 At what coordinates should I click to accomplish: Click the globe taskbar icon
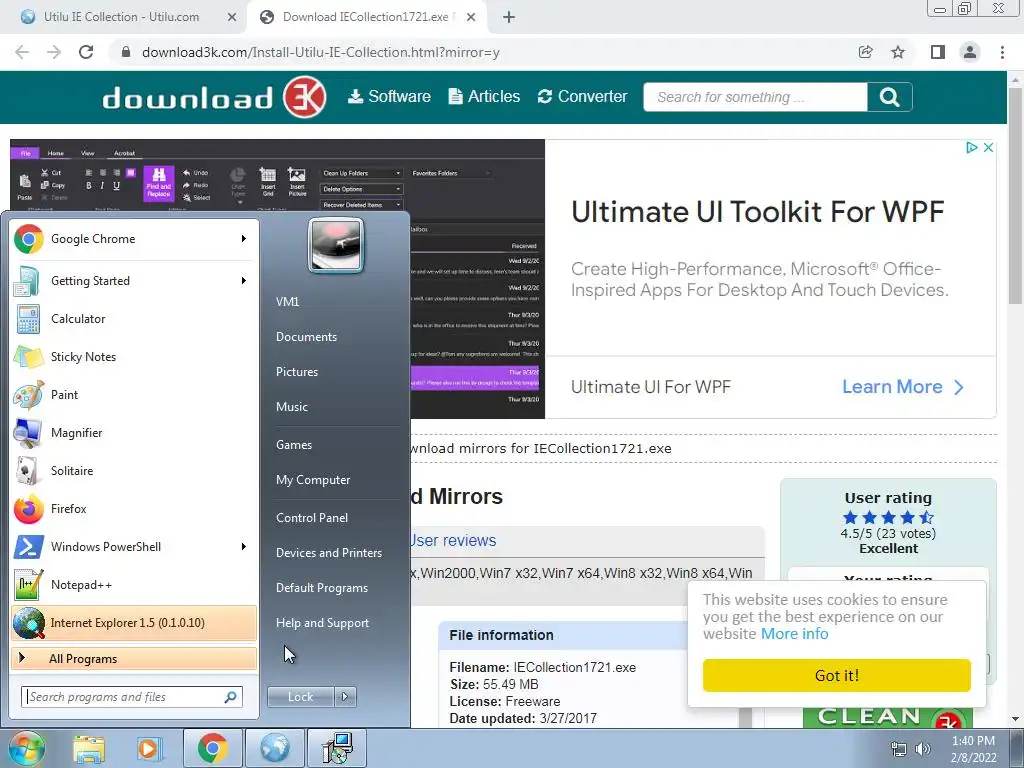[x=275, y=748]
